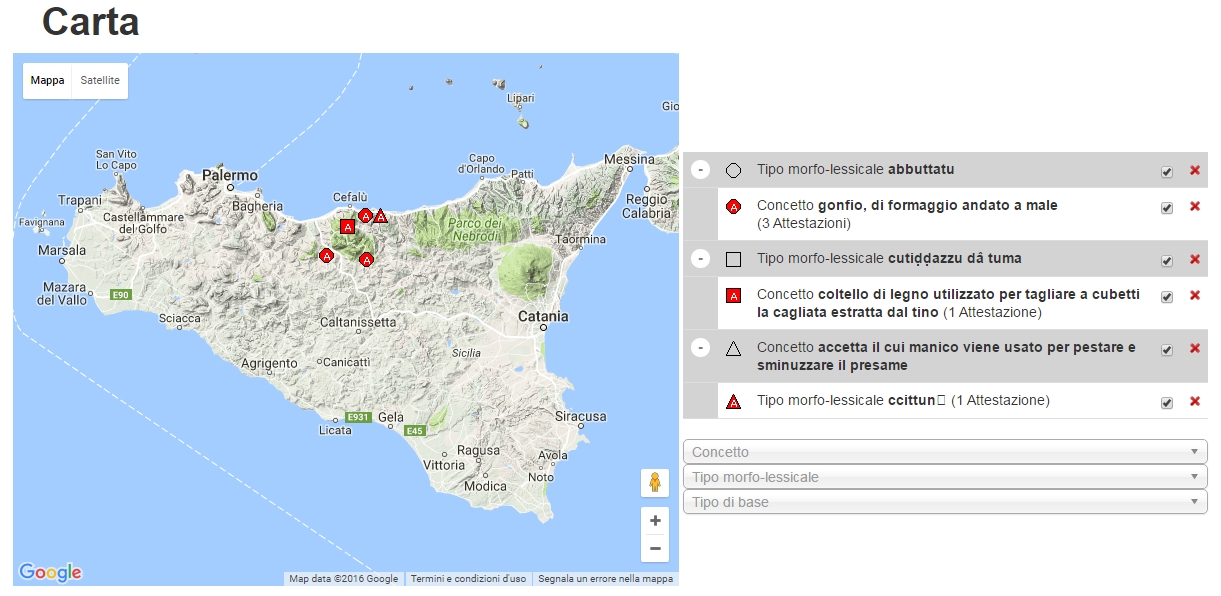
Task: Select the Mappa map view
Action: 47,81
